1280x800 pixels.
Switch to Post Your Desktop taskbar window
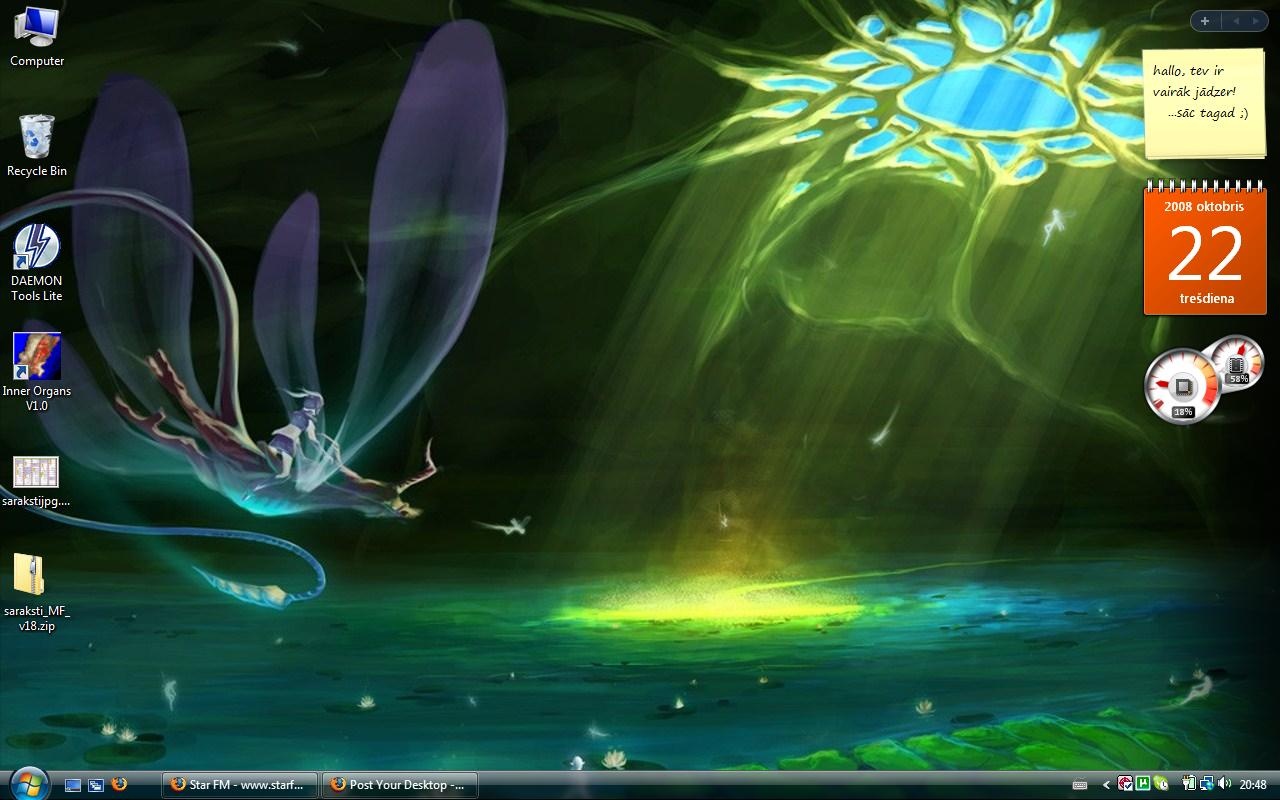pos(400,785)
